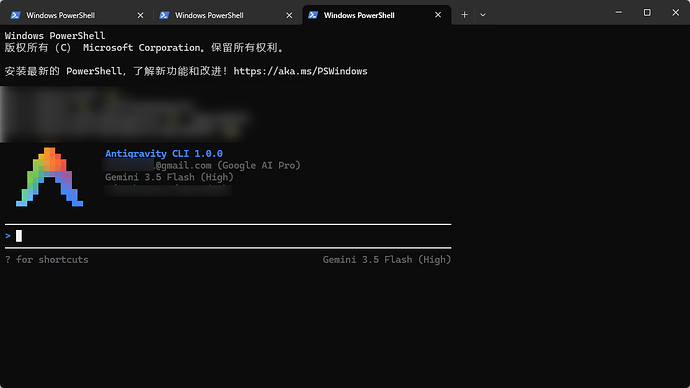690x388 pixels.
Task: Click PowerShell icon on third tab
Action: coord(313,15)
